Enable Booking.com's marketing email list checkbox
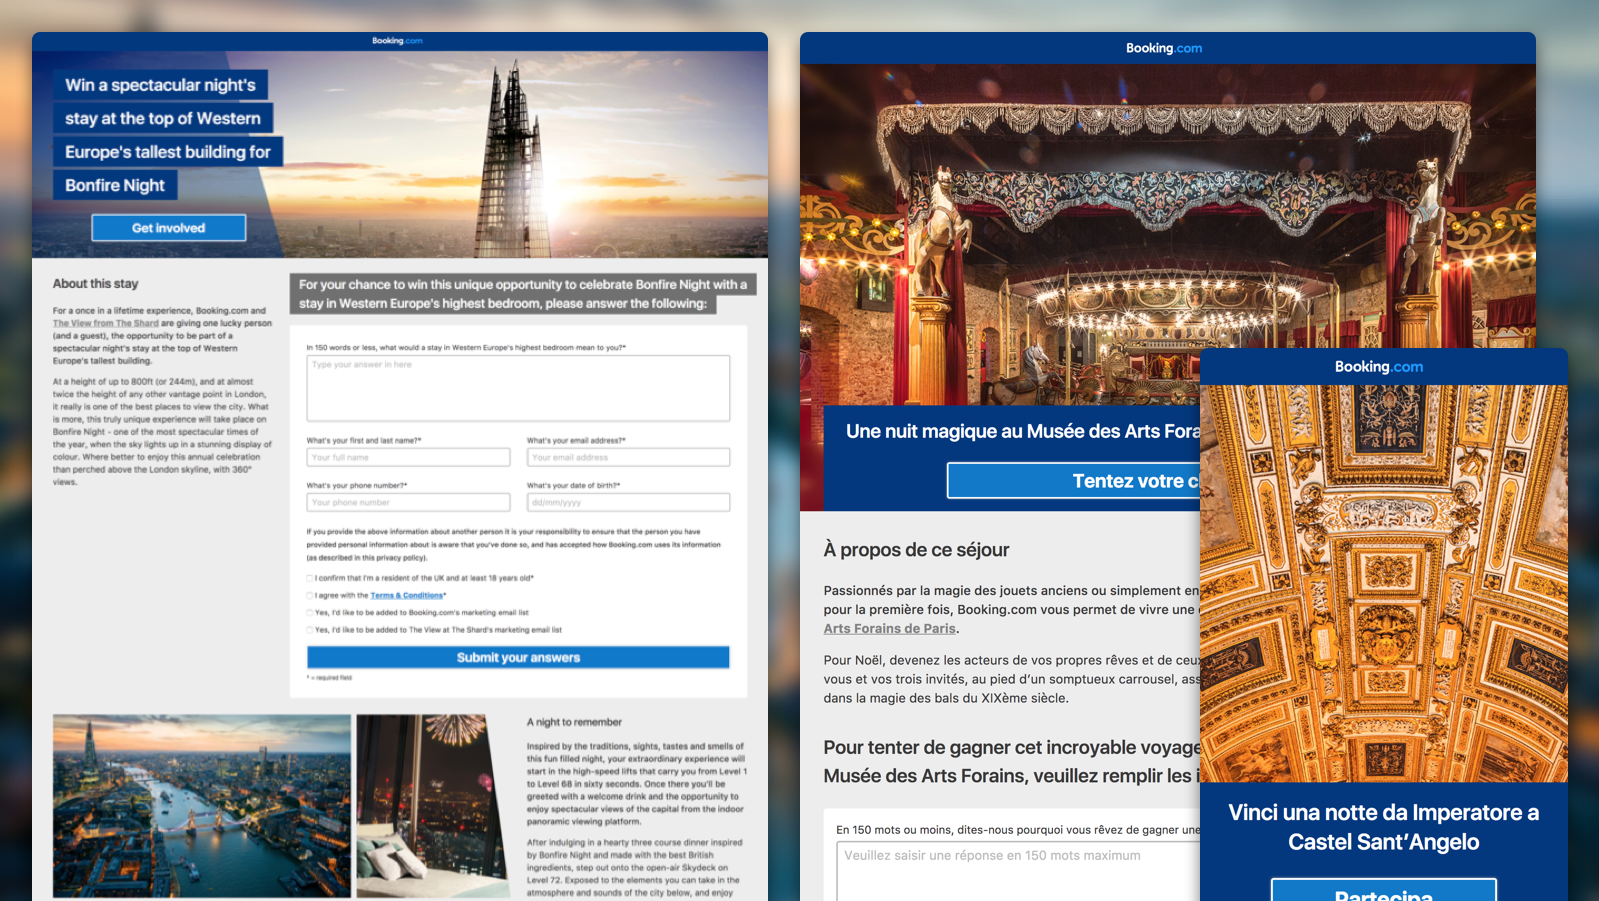1599x901 pixels. 310,612
